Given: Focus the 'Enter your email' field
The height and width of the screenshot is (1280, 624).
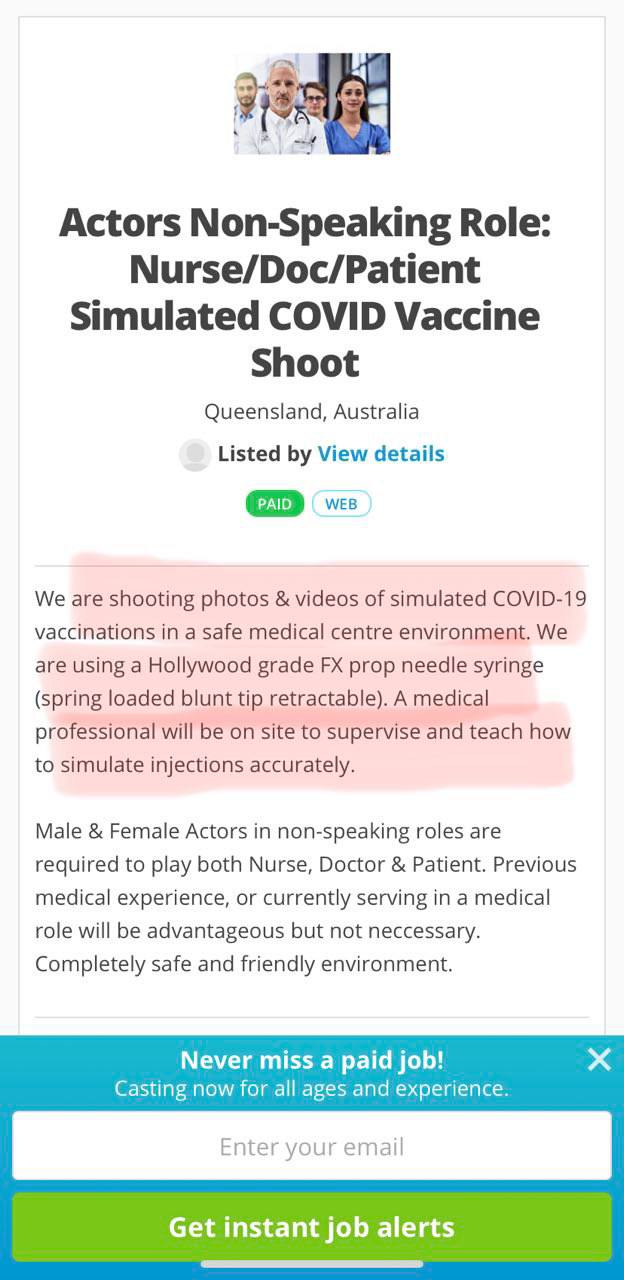Looking at the screenshot, I should 312,1146.
